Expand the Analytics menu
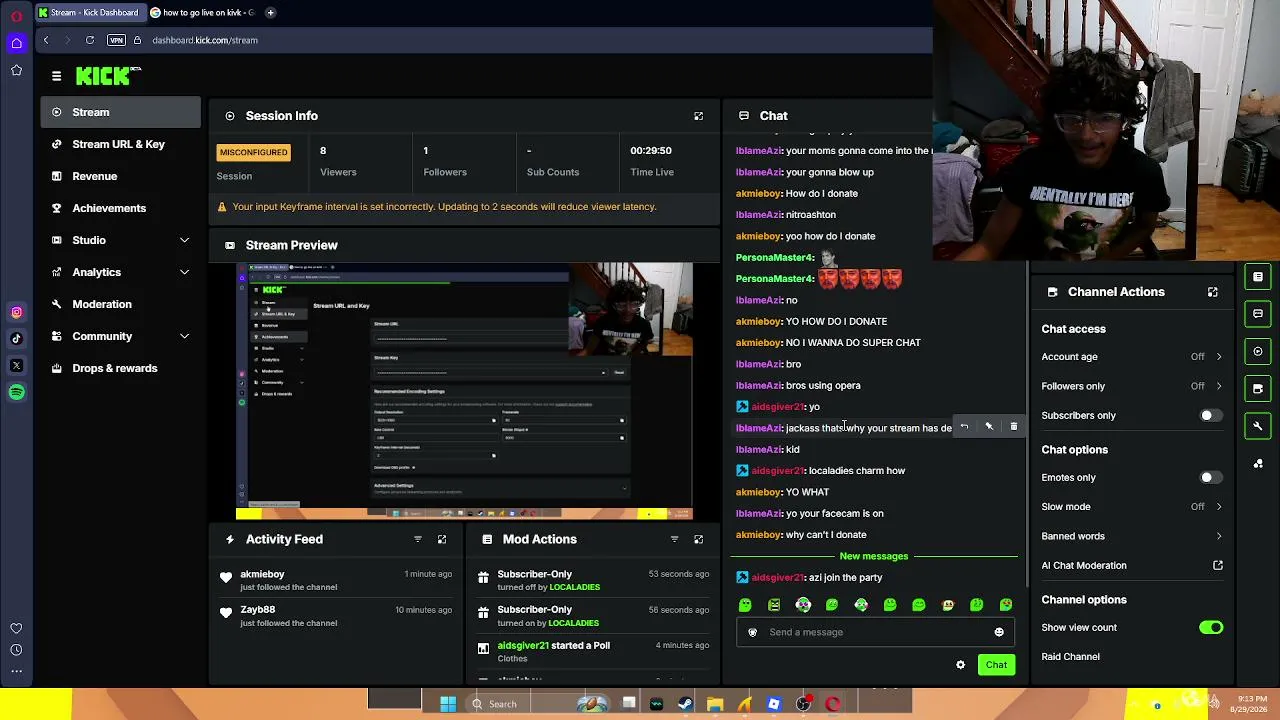 pos(121,272)
